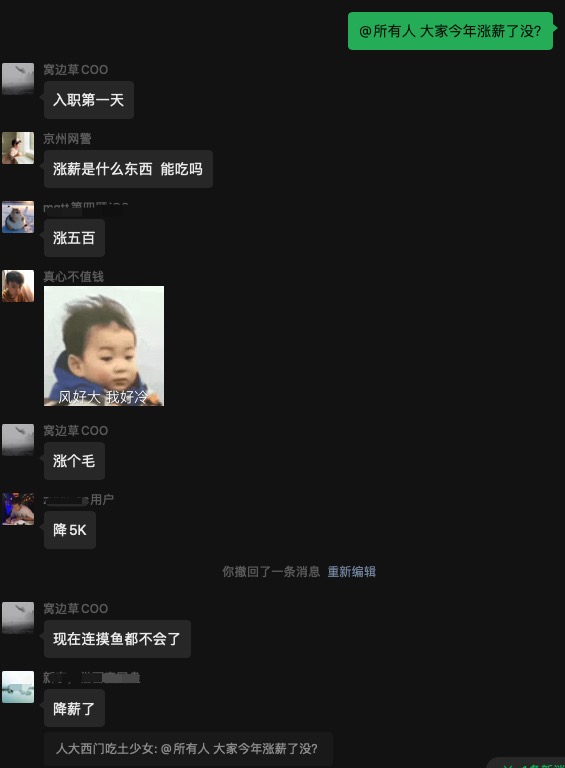Click the 真心不值钱 sender name
Image resolution: width=565 pixels, height=768 pixels.
[x=73, y=277]
